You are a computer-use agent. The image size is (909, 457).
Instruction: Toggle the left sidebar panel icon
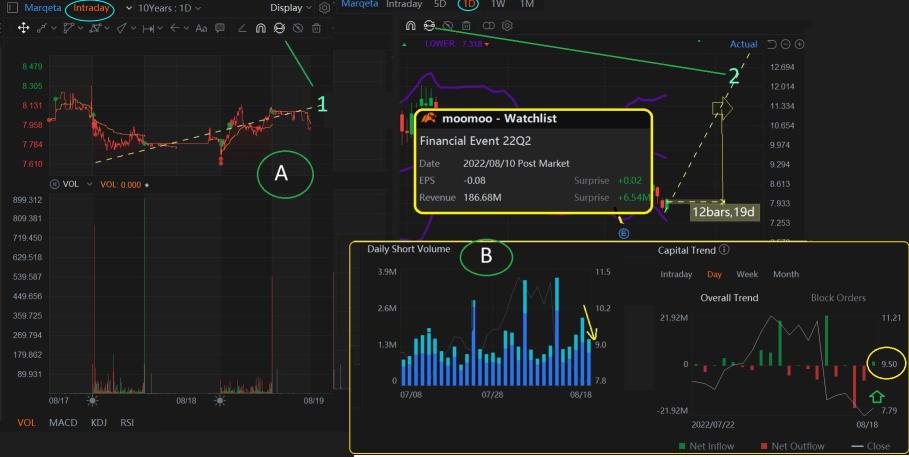click(x=10, y=8)
